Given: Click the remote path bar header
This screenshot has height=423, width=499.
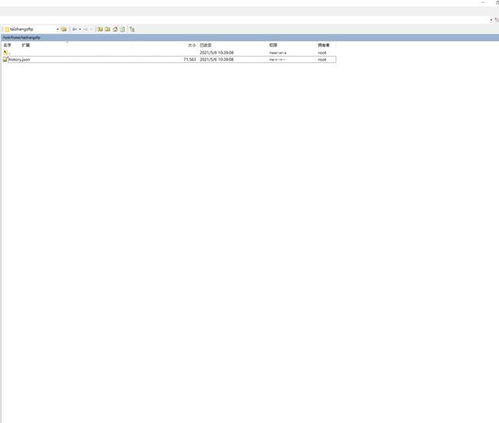Looking at the screenshot, I should (x=250, y=38).
